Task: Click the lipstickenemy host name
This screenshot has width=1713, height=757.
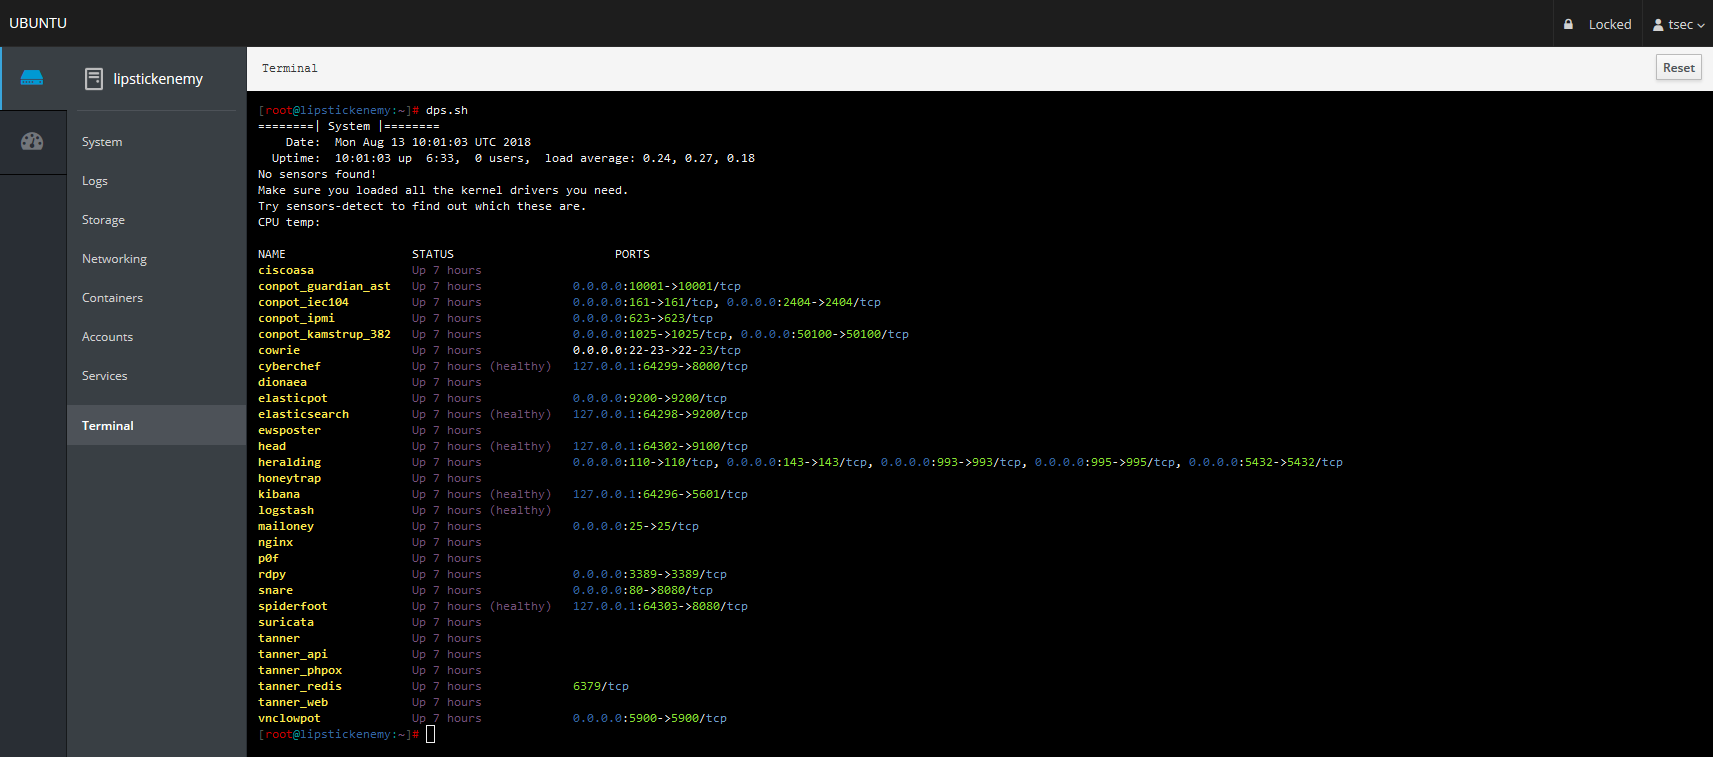Action: (158, 79)
